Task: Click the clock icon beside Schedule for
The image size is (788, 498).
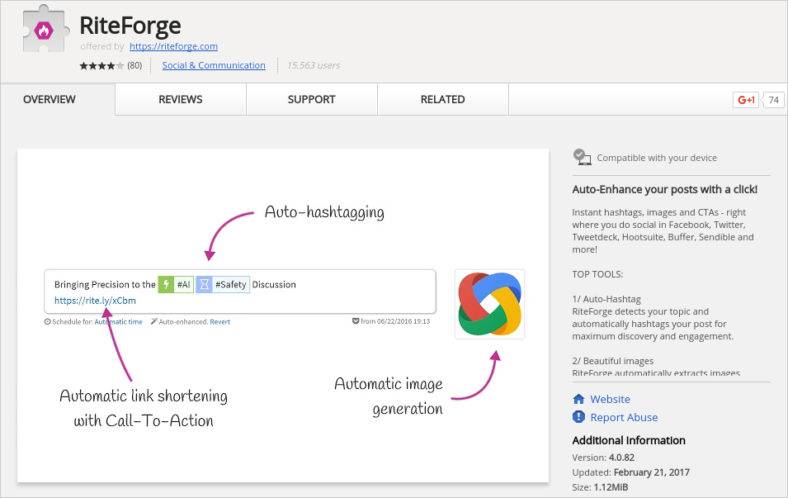Action: (47, 322)
